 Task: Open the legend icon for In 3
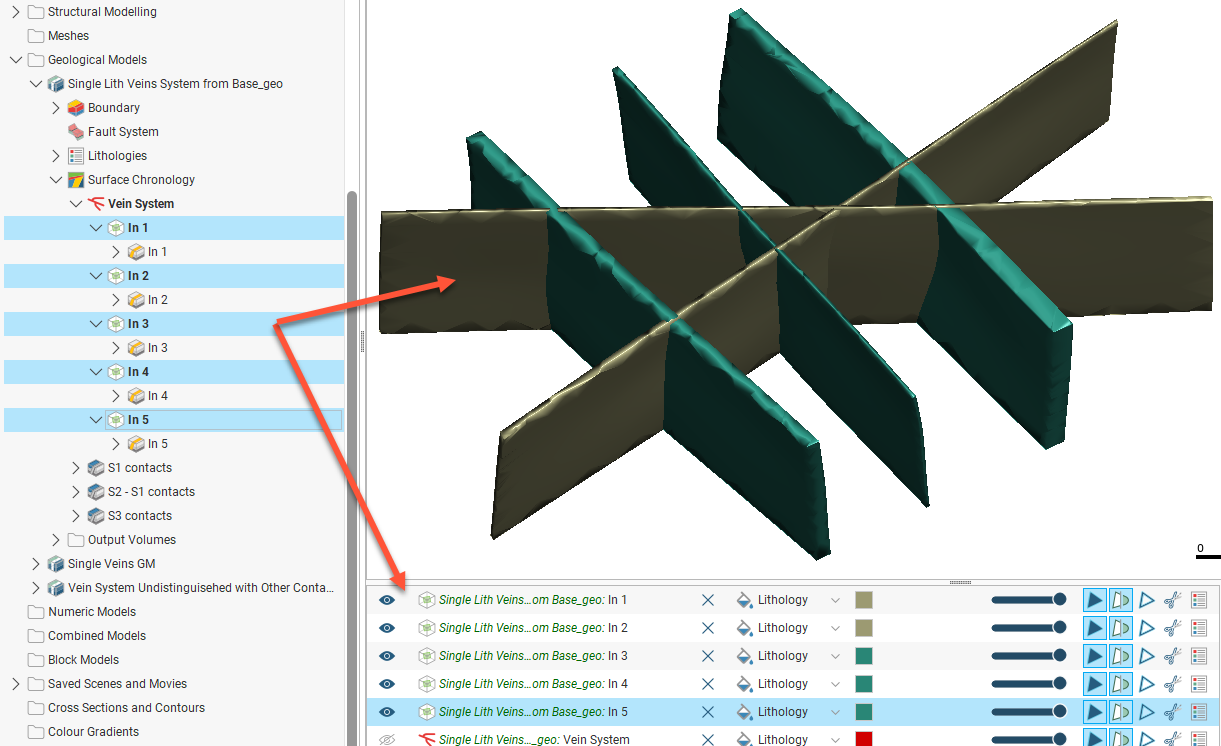1200,656
